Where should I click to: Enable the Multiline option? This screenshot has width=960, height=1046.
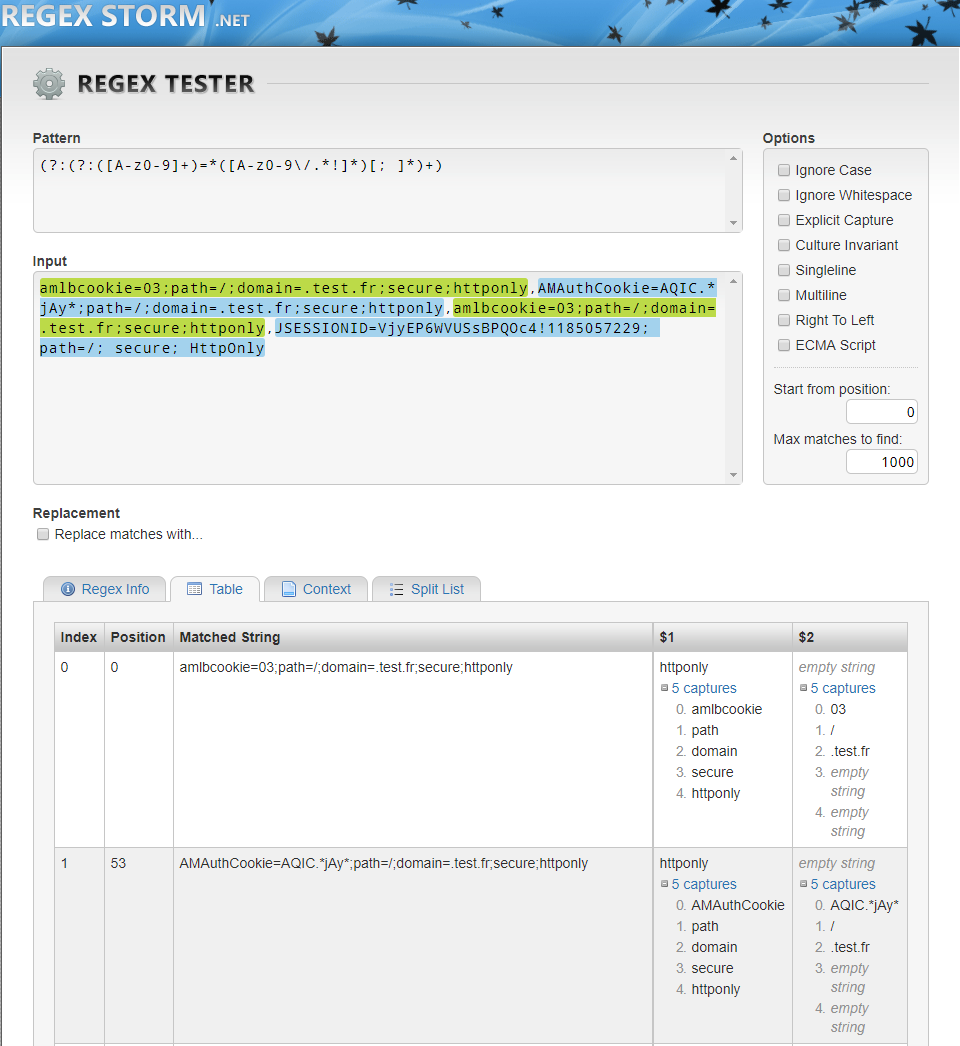(784, 295)
